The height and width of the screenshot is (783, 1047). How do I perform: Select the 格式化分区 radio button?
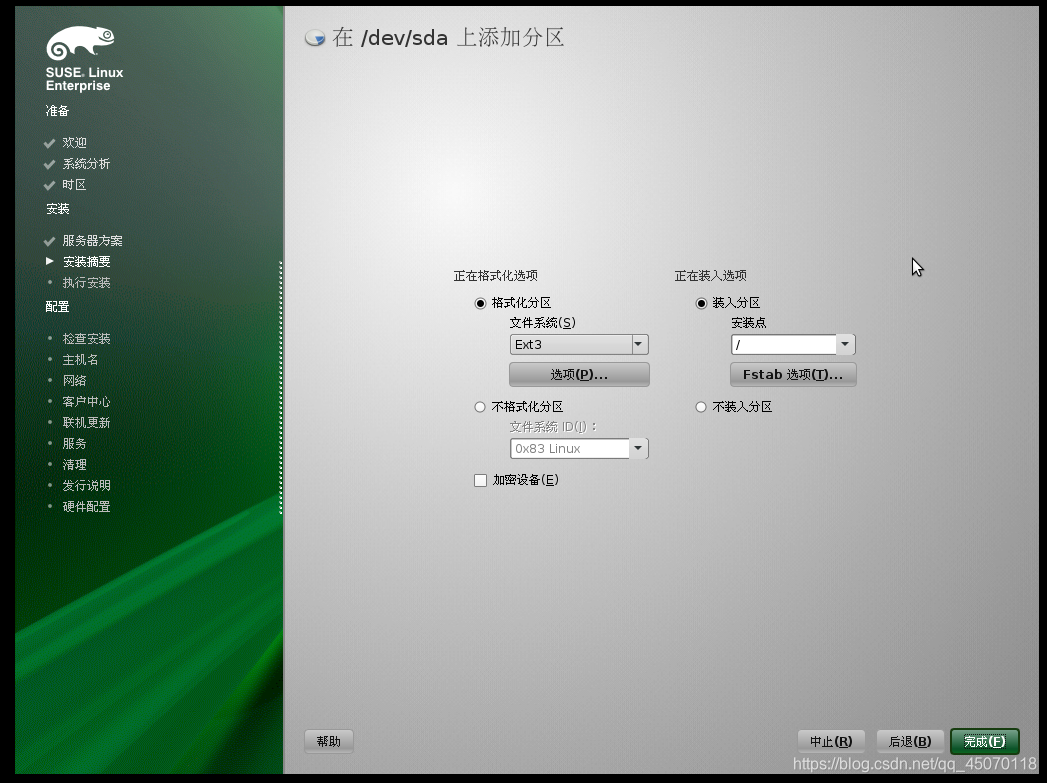click(x=480, y=303)
